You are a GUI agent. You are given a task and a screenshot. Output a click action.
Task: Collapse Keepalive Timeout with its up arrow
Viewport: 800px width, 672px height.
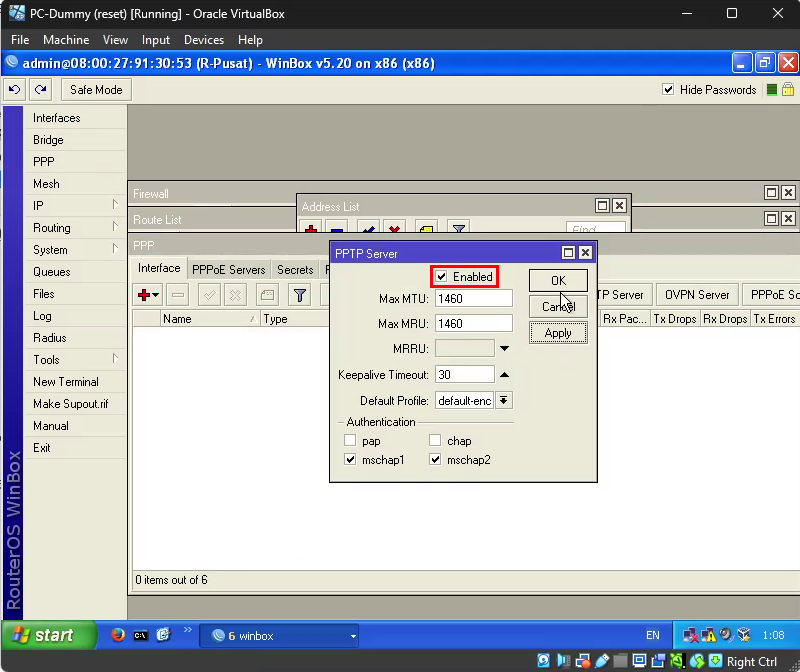pyautogui.click(x=505, y=375)
